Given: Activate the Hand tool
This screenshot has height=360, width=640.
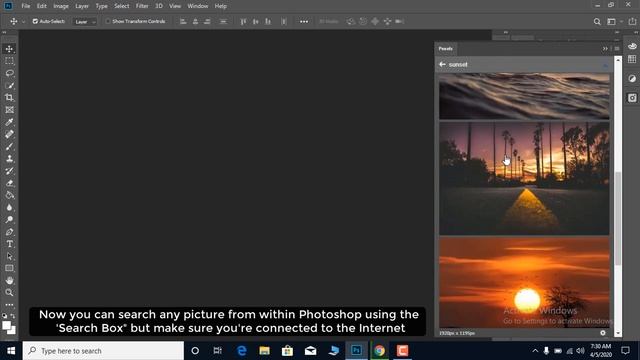Looking at the screenshot, I should coord(9,280).
